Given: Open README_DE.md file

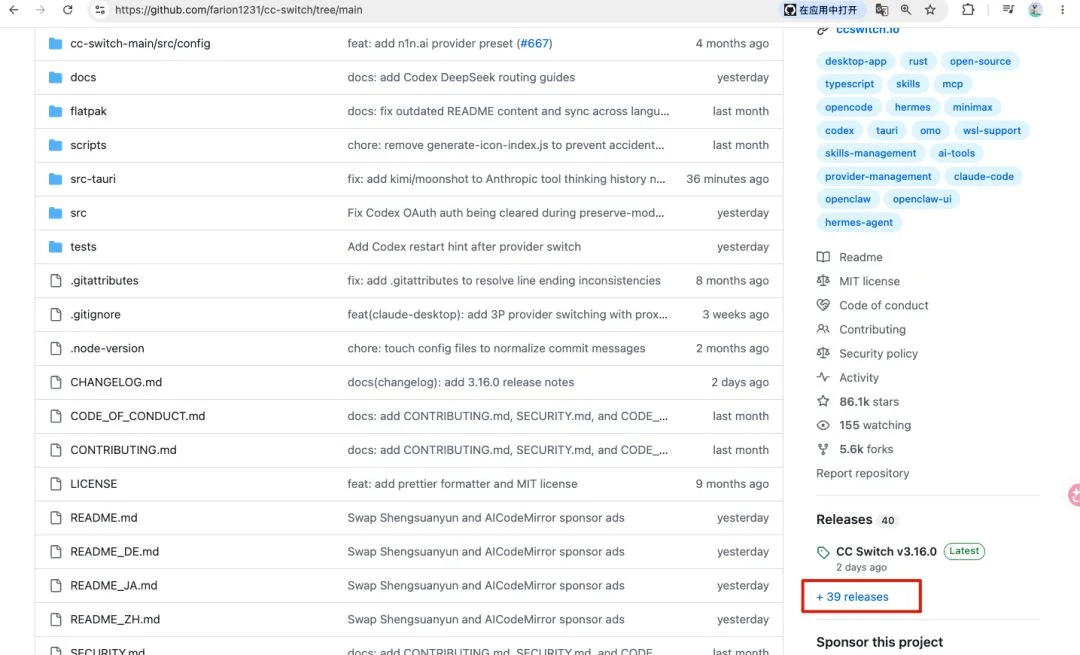Looking at the screenshot, I should click(114, 552).
